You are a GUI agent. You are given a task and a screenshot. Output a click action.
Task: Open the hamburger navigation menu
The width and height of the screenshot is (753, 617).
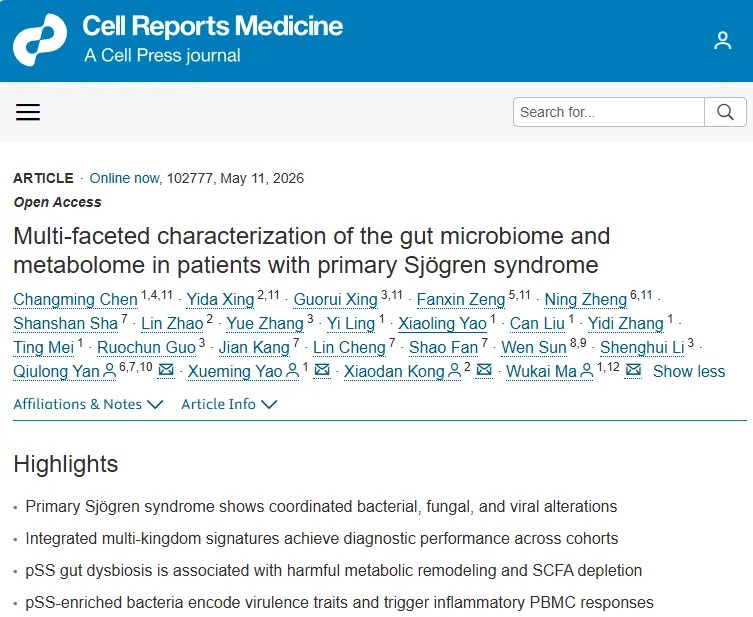[28, 112]
